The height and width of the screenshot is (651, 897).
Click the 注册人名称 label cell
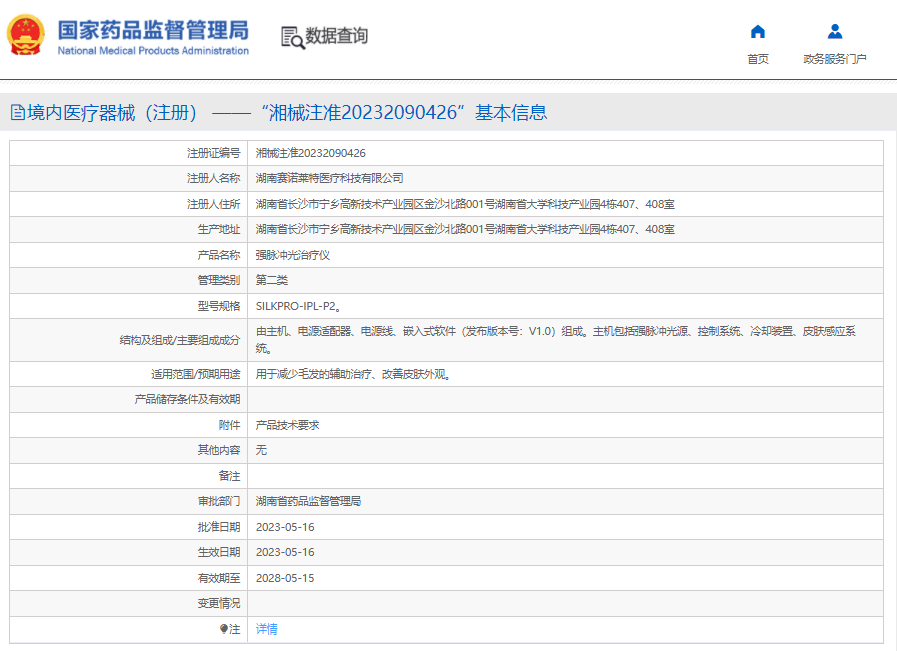click(x=128, y=178)
